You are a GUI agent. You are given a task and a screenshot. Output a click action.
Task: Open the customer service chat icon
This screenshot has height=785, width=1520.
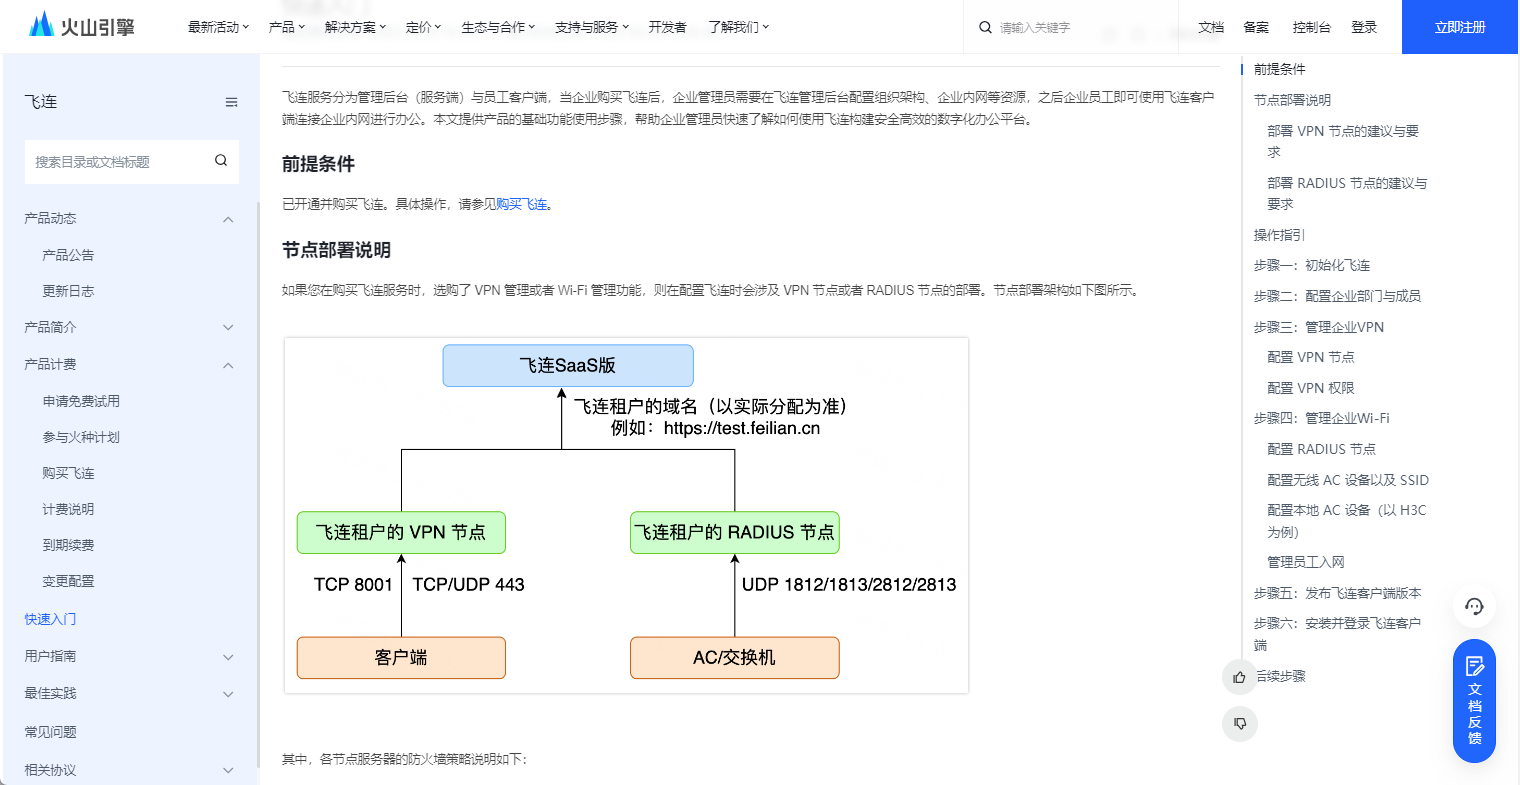1474,606
